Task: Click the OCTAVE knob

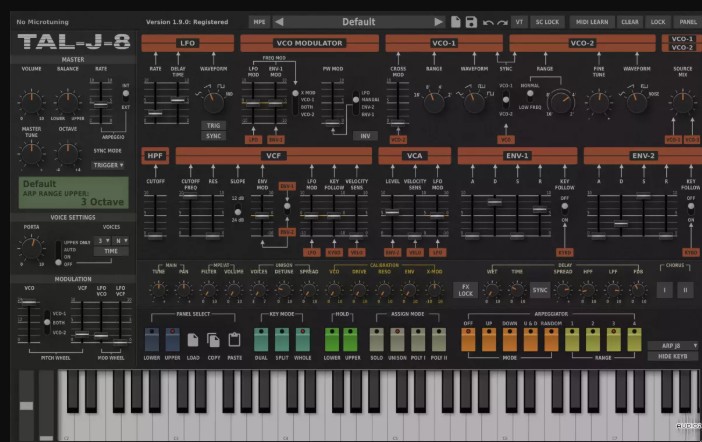Action: pyautogui.click(x=68, y=154)
